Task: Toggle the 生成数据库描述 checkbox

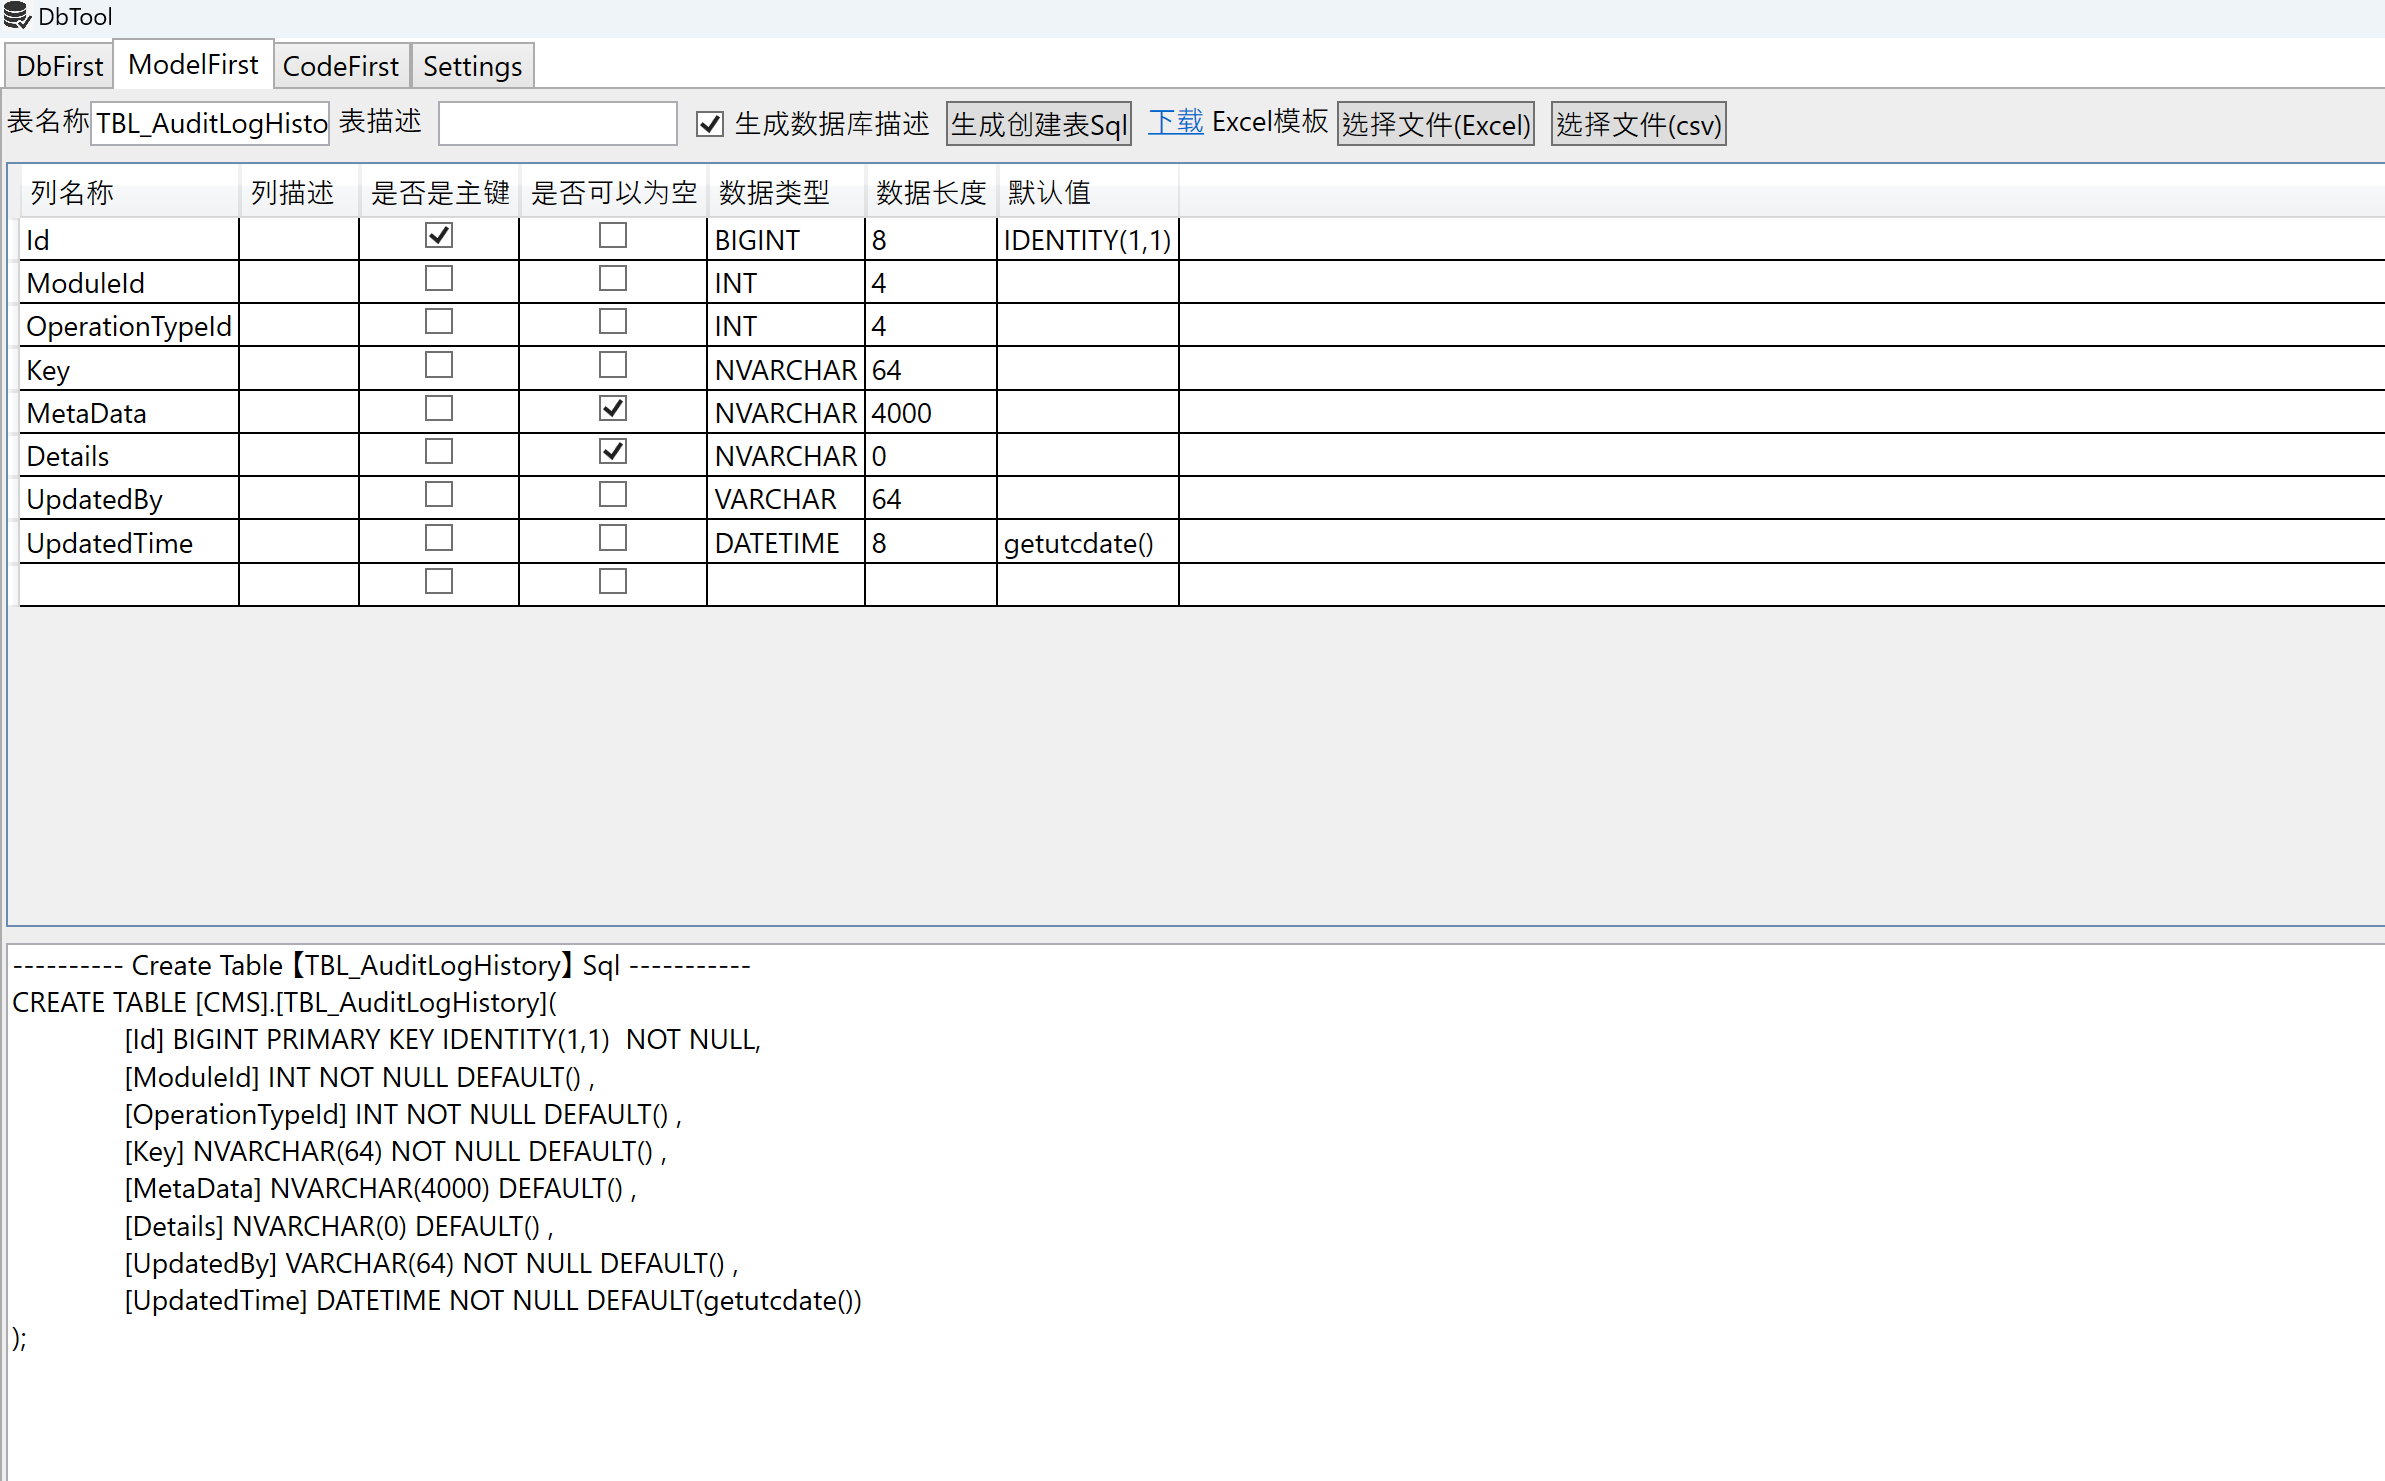Action: tap(709, 124)
